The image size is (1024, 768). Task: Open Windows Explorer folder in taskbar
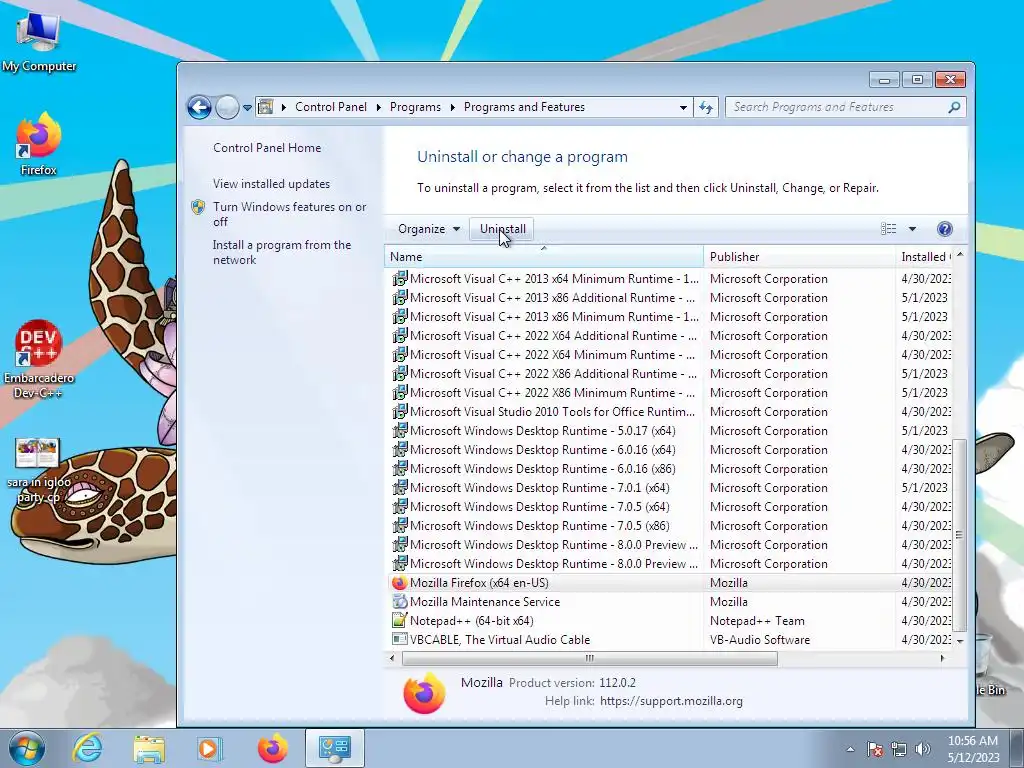point(149,748)
